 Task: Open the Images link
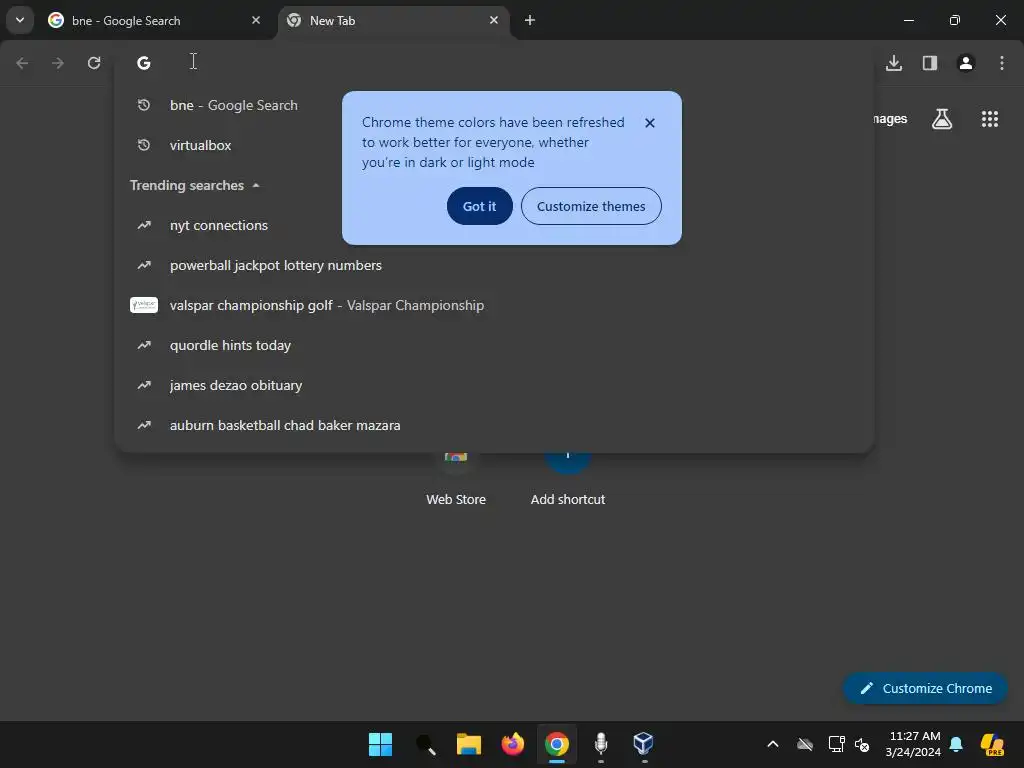coord(890,119)
